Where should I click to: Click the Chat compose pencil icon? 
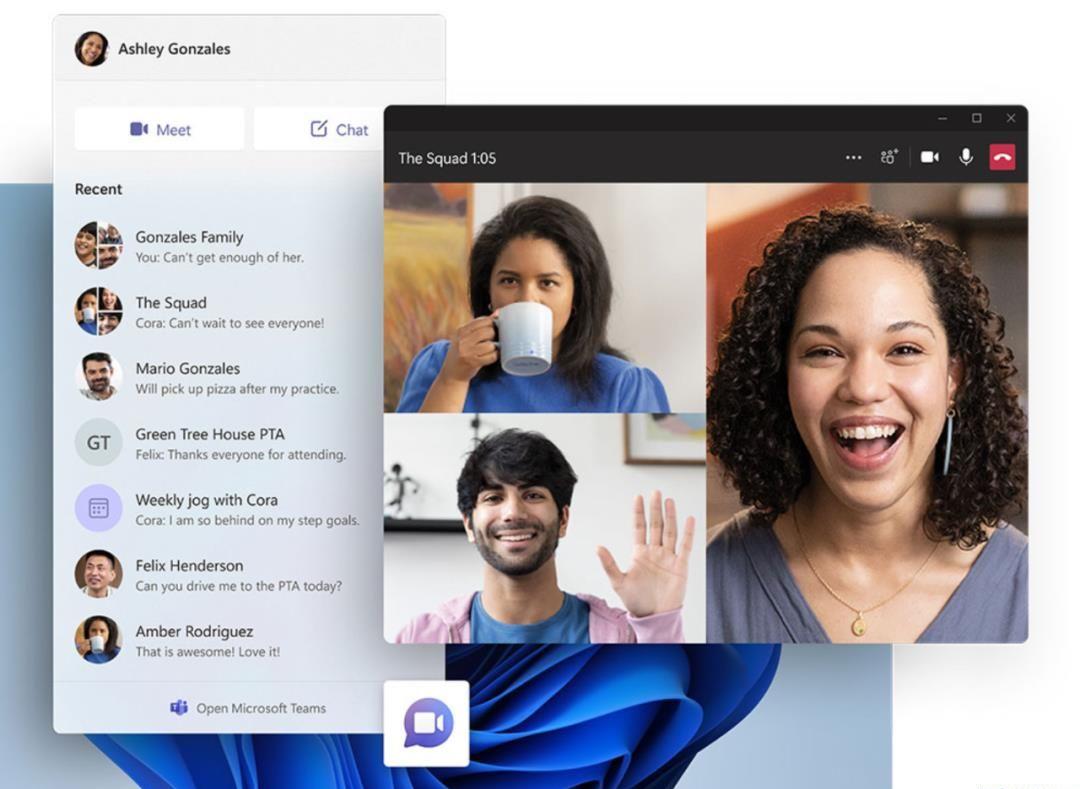coord(319,129)
